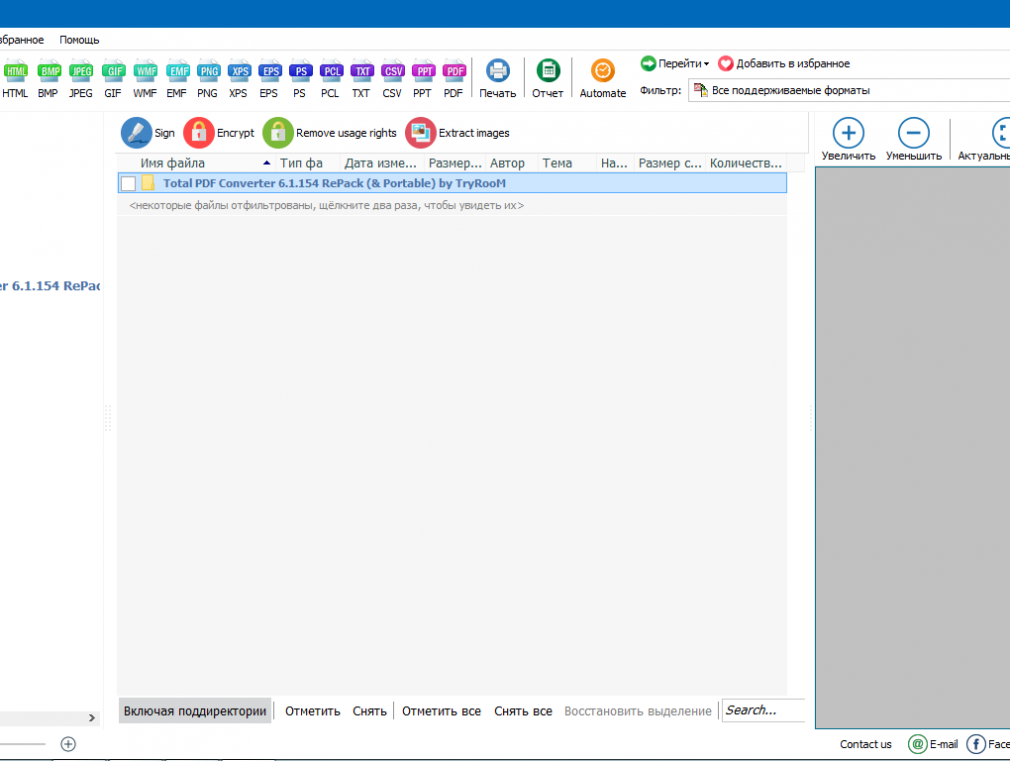Convert to PDF format
Screen dimensions: 1010x761
(x=453, y=79)
